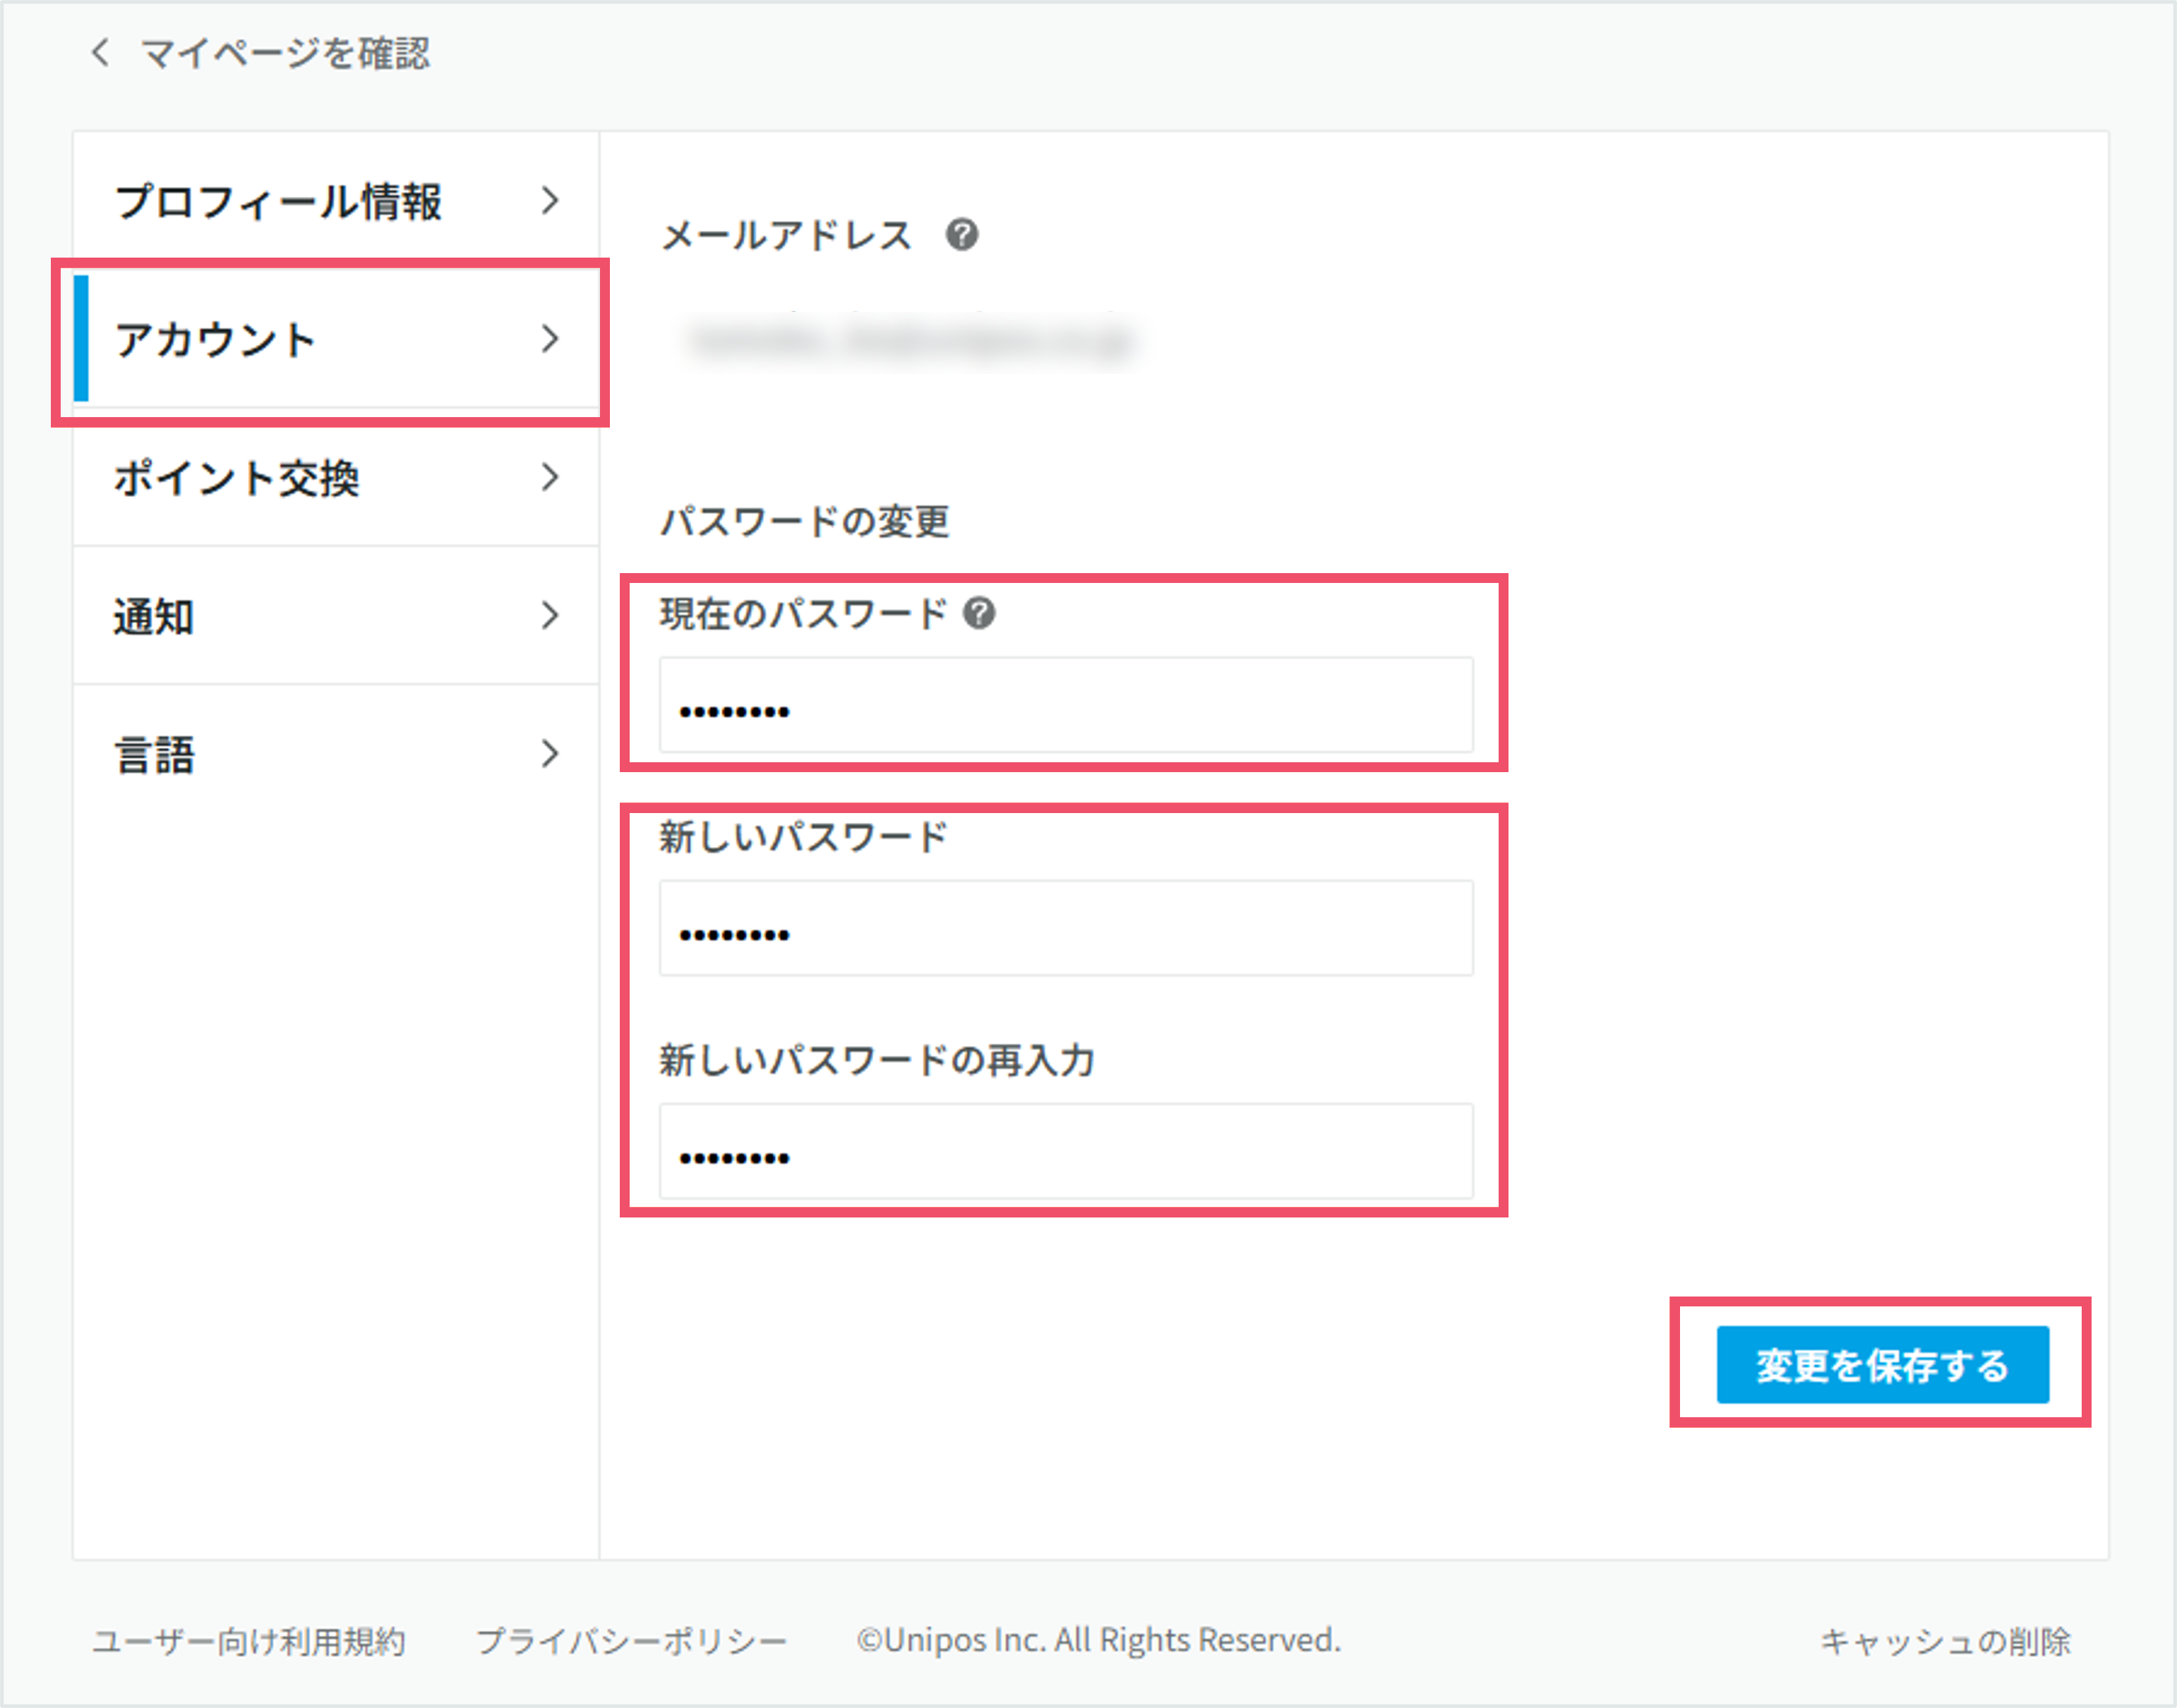Click the chevron beside プロフィール情報
Screen dimensions: 2177x1708
[x=550, y=201]
